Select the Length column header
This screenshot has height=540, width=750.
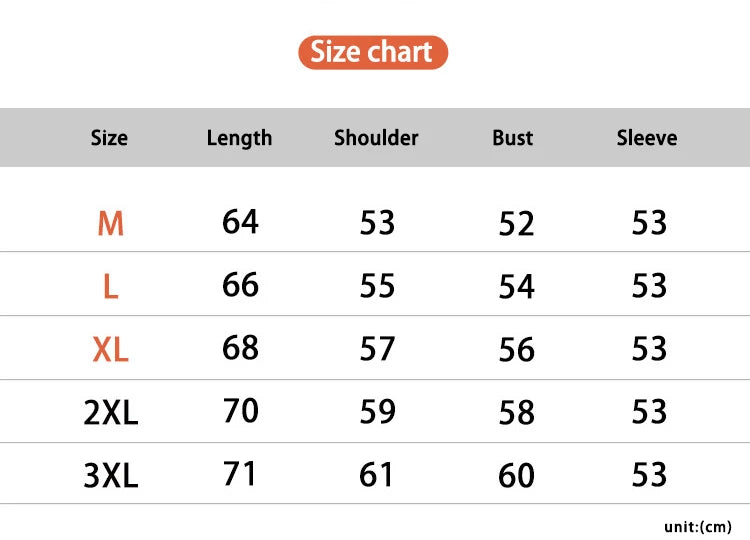(239, 139)
